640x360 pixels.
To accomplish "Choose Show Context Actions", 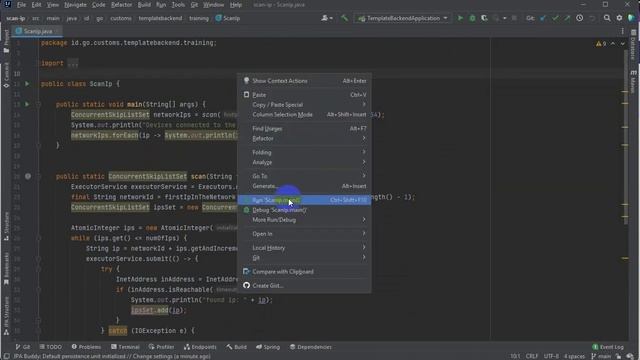I will pos(304,81).
